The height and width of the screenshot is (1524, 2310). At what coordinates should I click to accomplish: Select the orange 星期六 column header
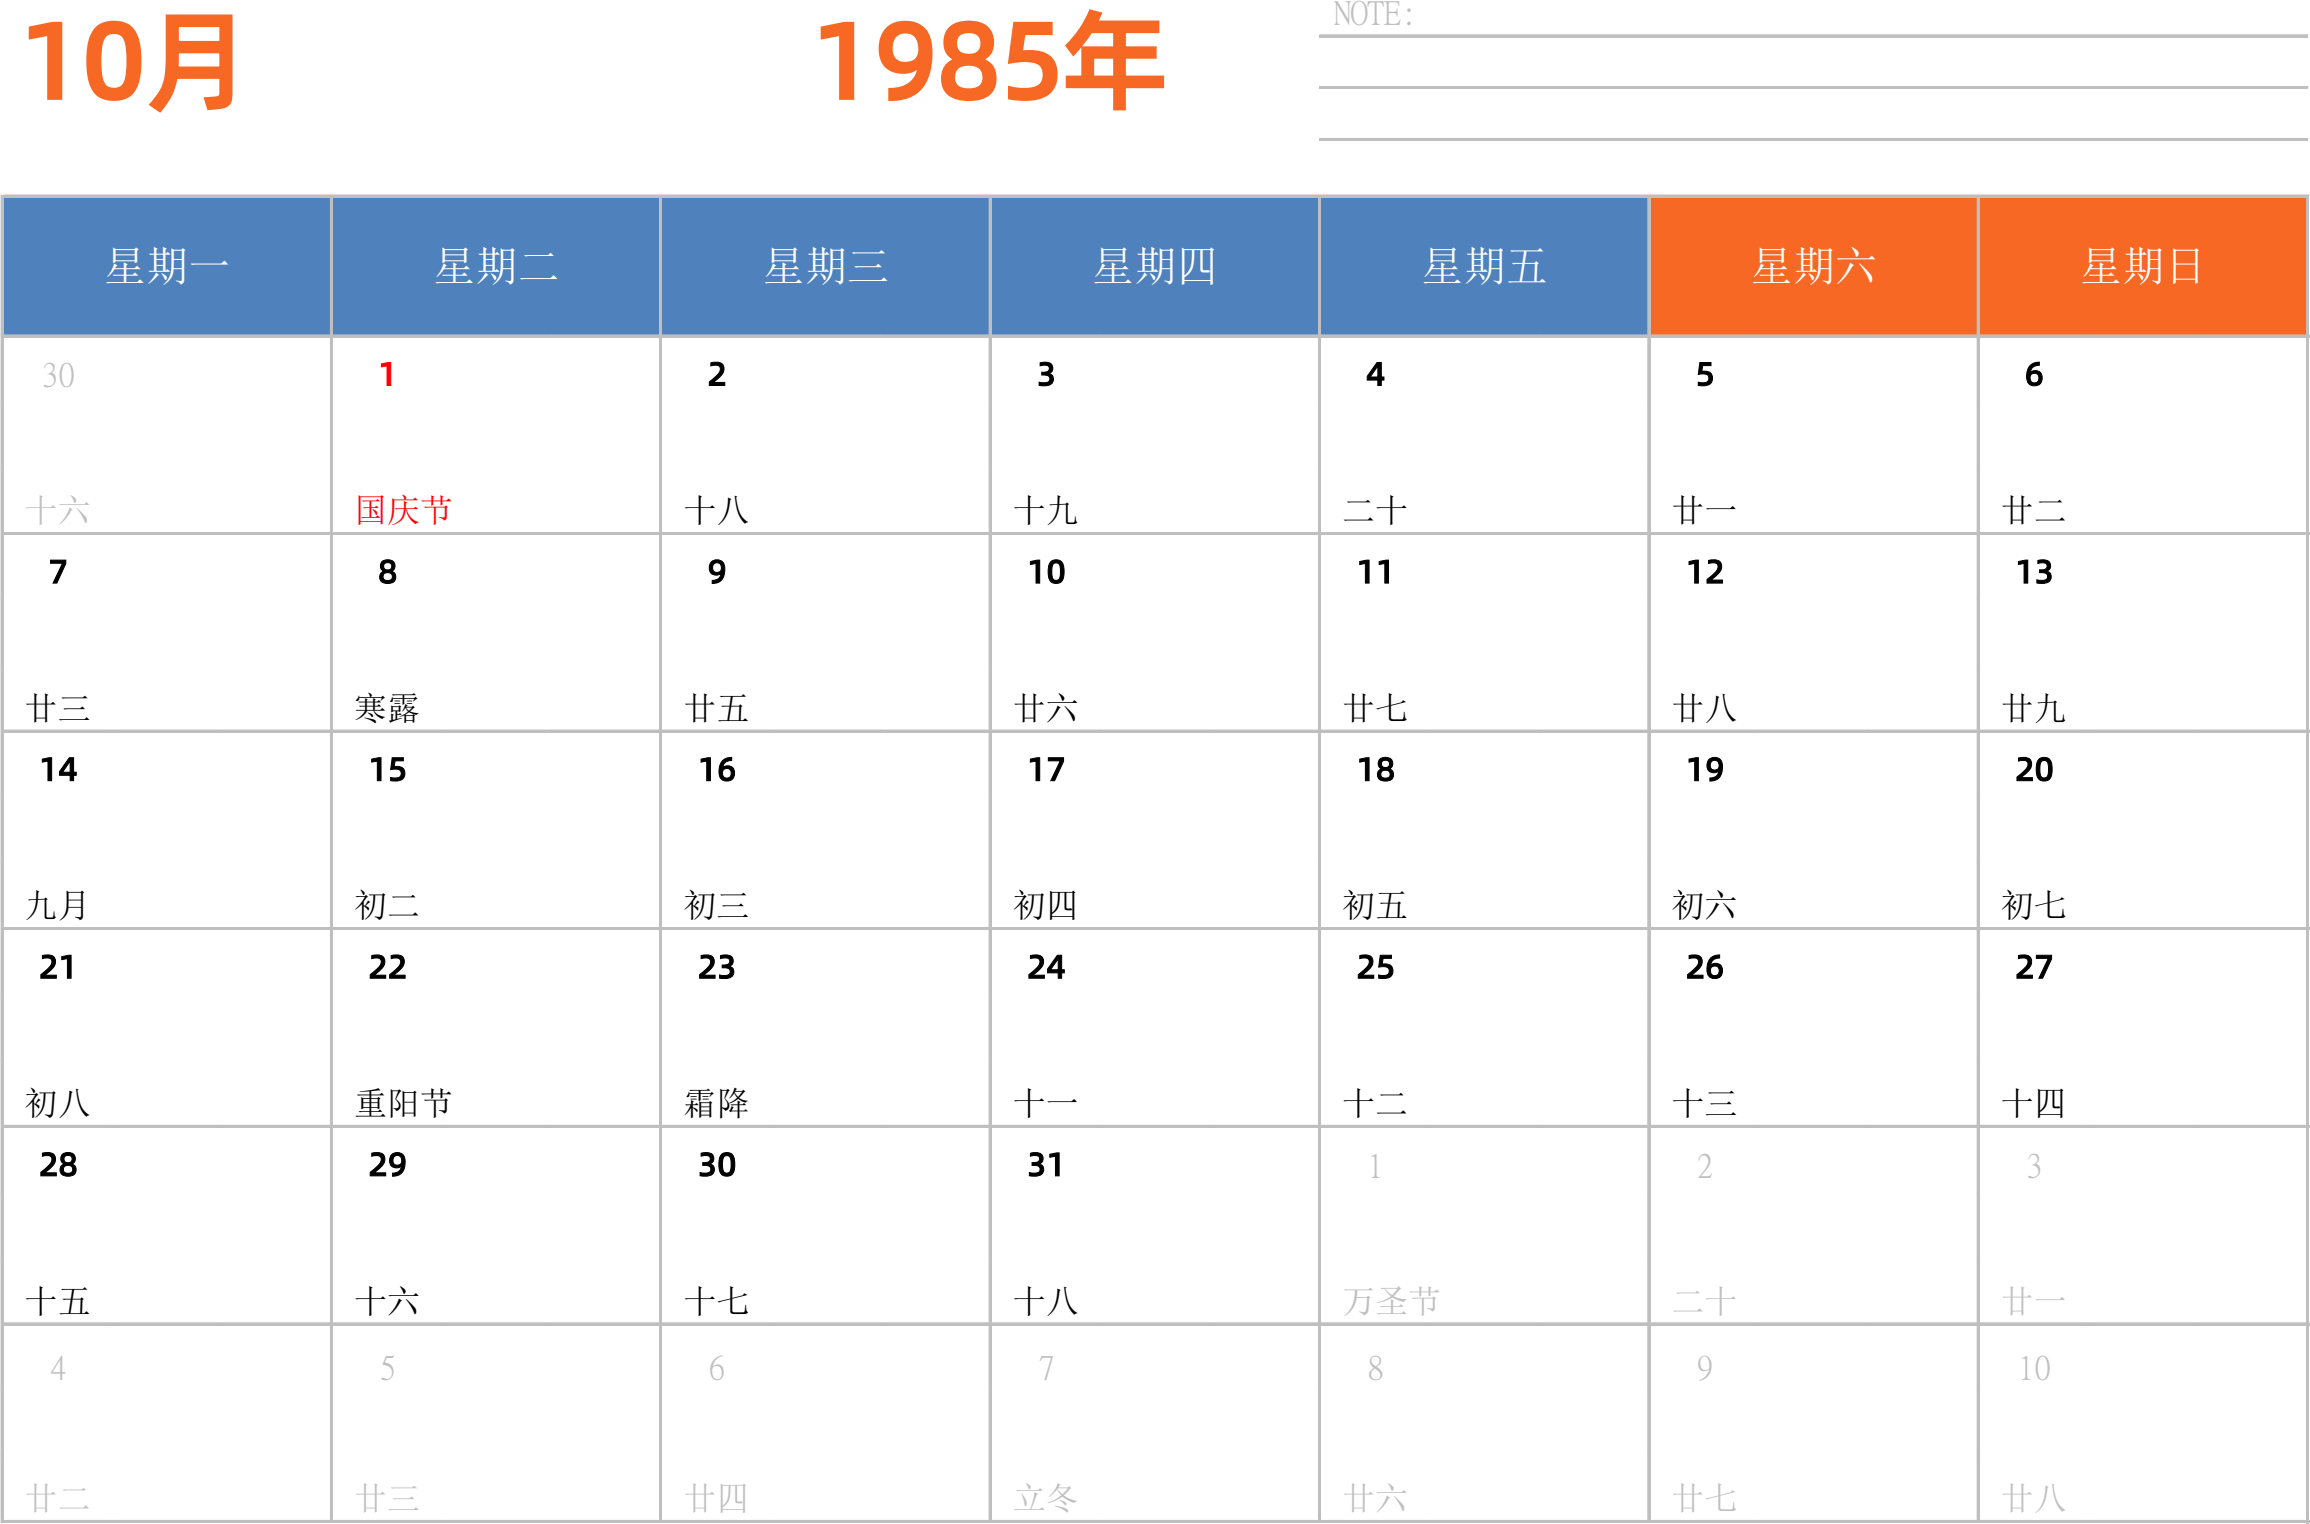coord(1813,266)
